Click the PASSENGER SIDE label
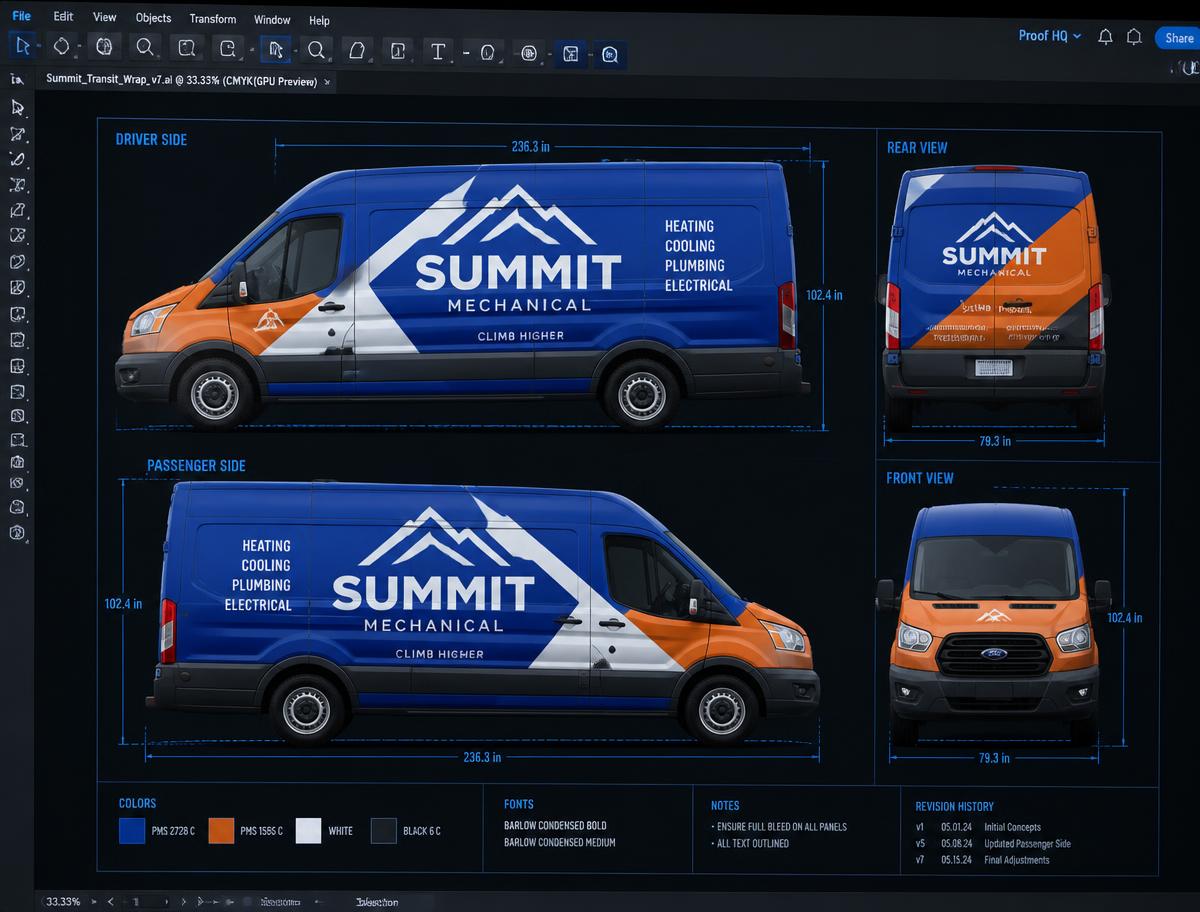 tap(196, 466)
